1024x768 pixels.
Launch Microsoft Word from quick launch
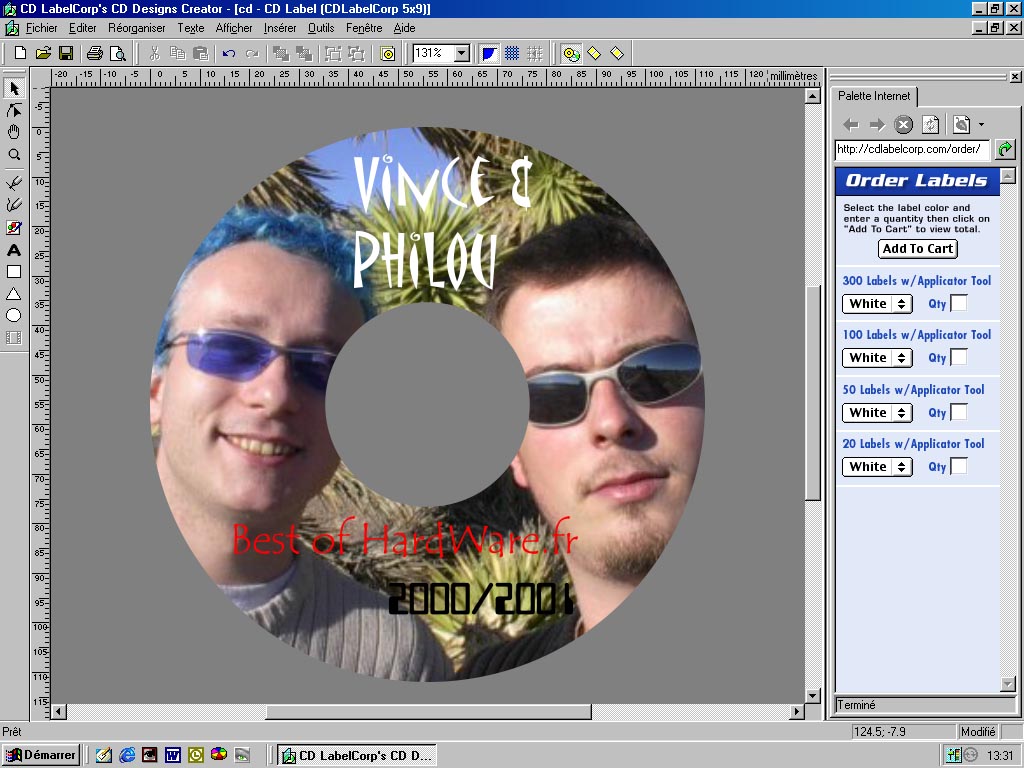coord(172,756)
